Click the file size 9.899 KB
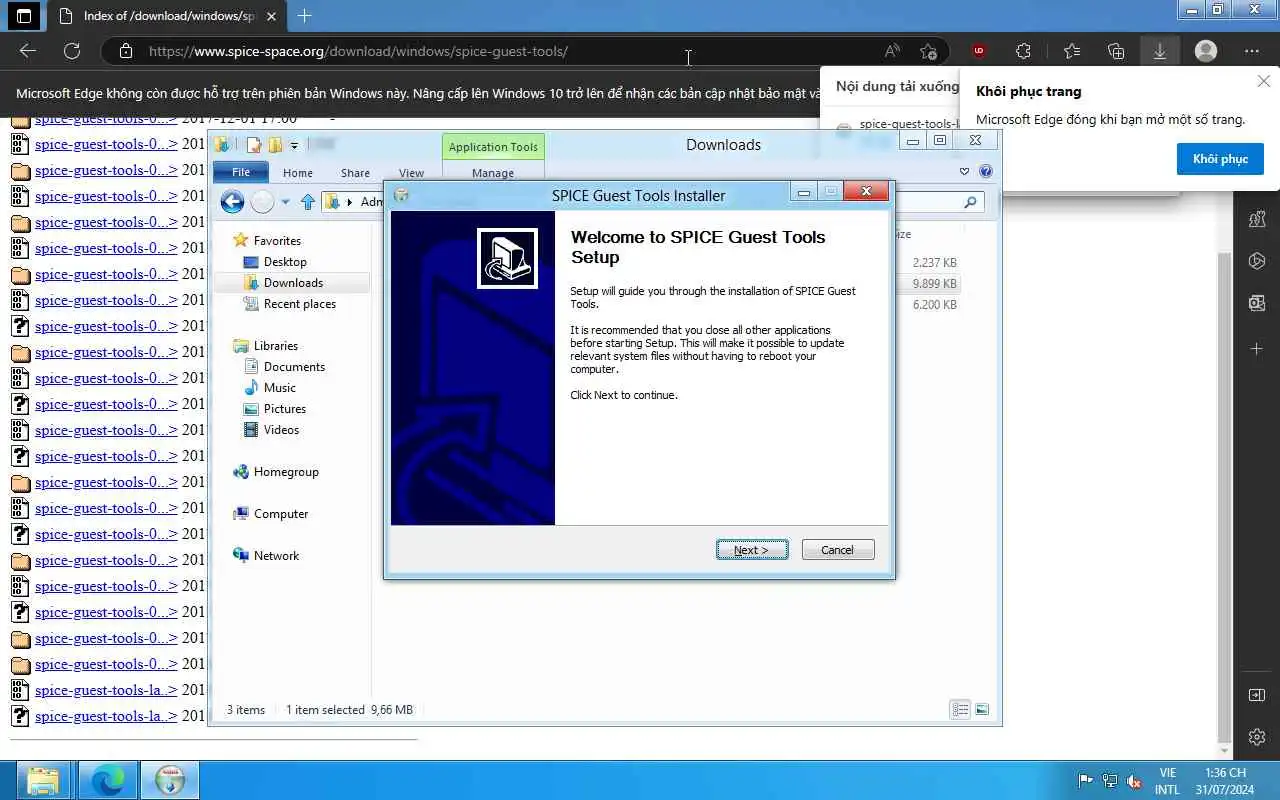The height and width of the screenshot is (800, 1280). point(935,284)
